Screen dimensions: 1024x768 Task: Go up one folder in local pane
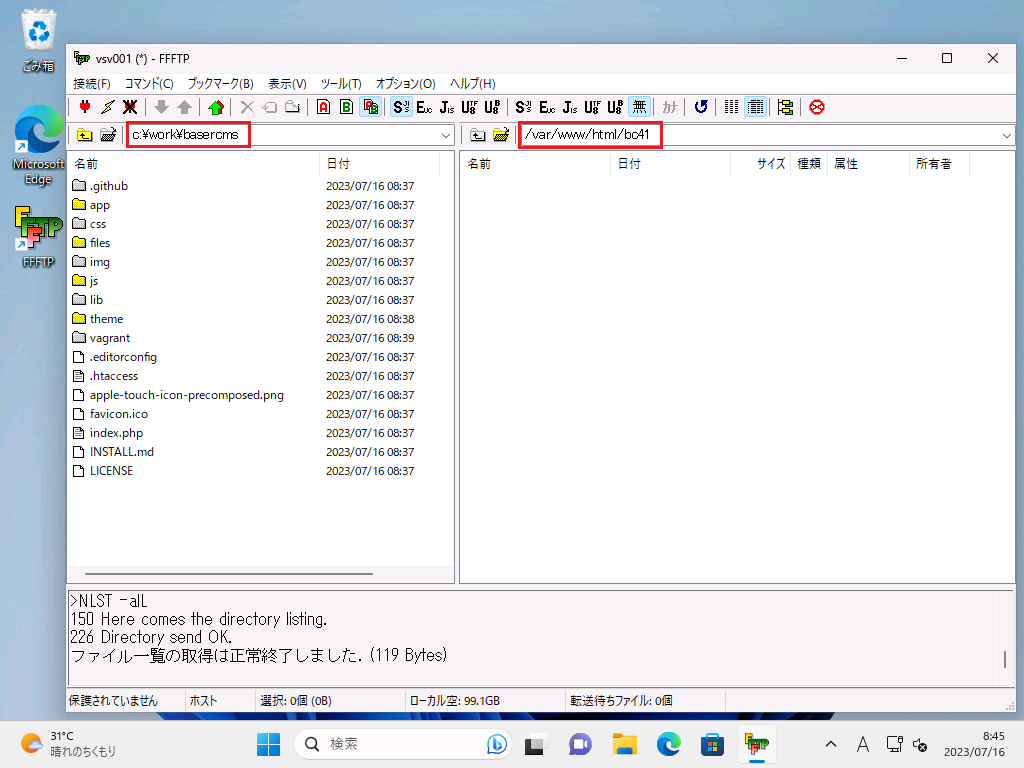[85, 135]
